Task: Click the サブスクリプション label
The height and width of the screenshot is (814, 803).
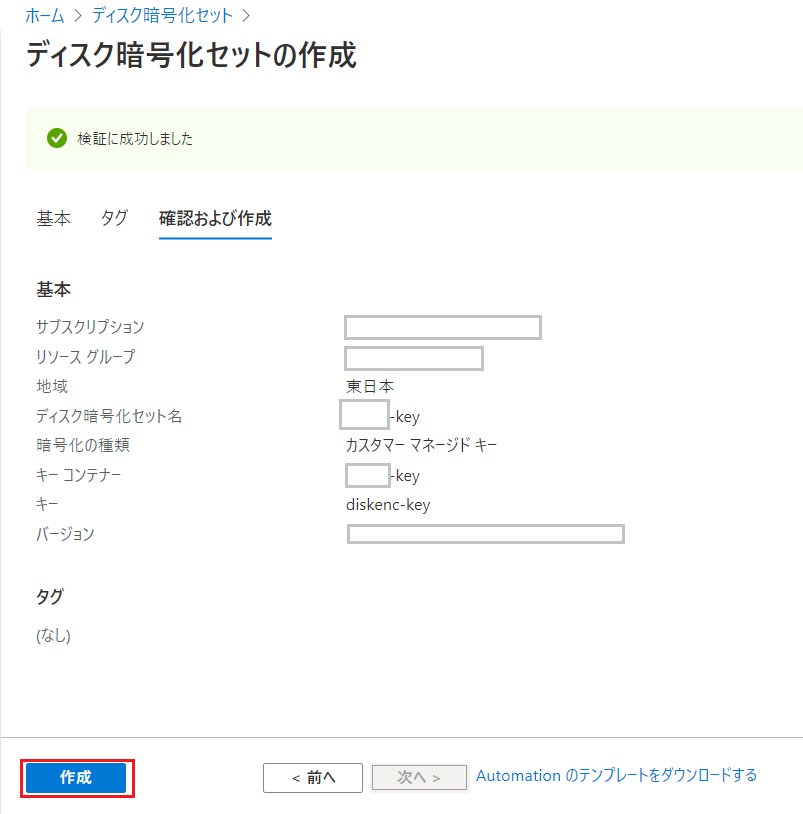Action: click(90, 327)
